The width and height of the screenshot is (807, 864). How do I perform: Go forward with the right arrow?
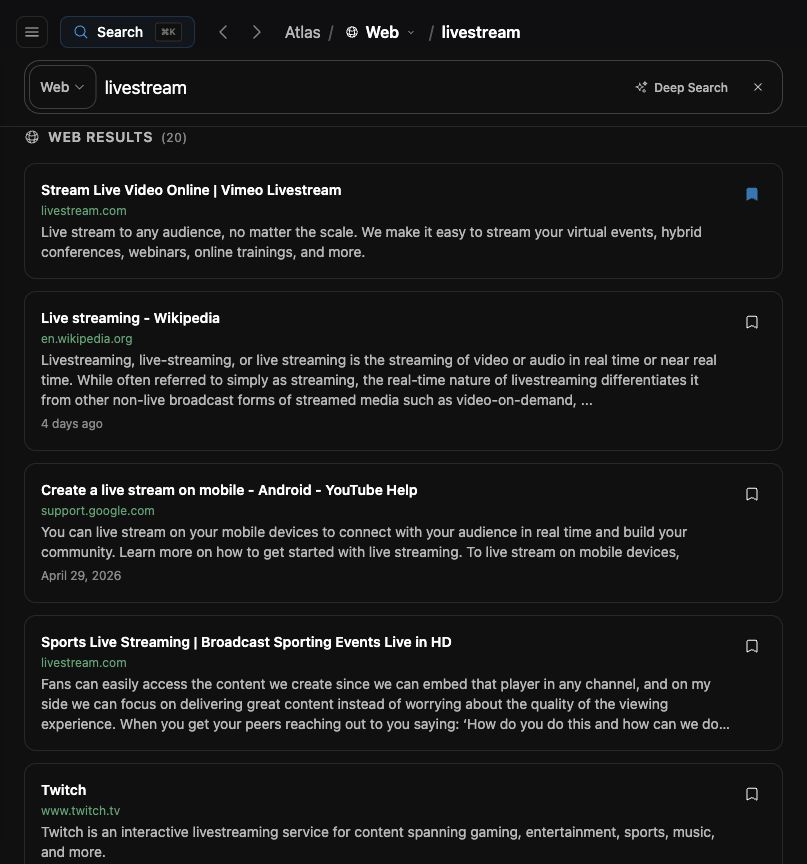(x=257, y=32)
